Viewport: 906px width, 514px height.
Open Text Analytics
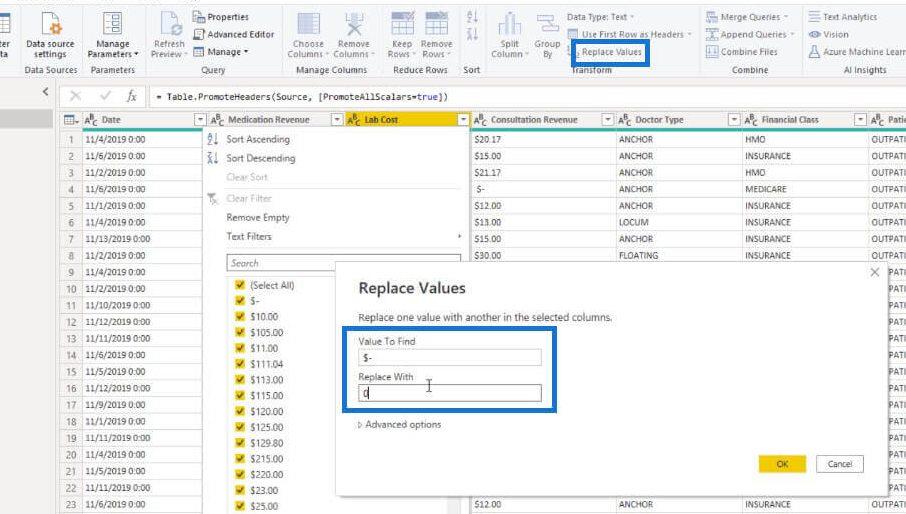pos(843,17)
